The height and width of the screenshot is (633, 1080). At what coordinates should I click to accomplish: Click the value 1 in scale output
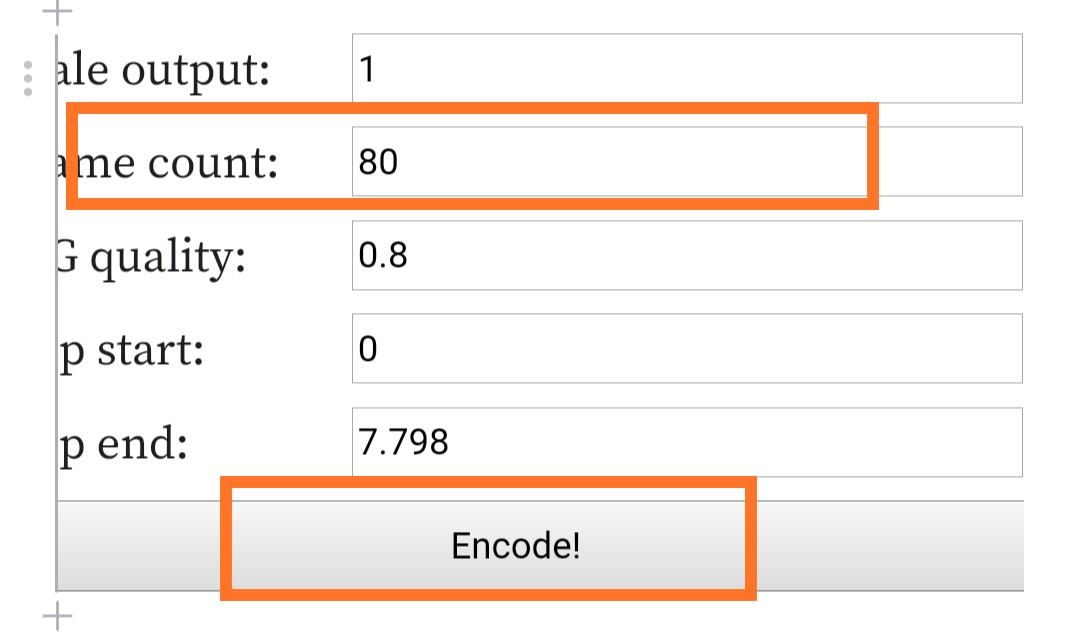[x=367, y=69]
